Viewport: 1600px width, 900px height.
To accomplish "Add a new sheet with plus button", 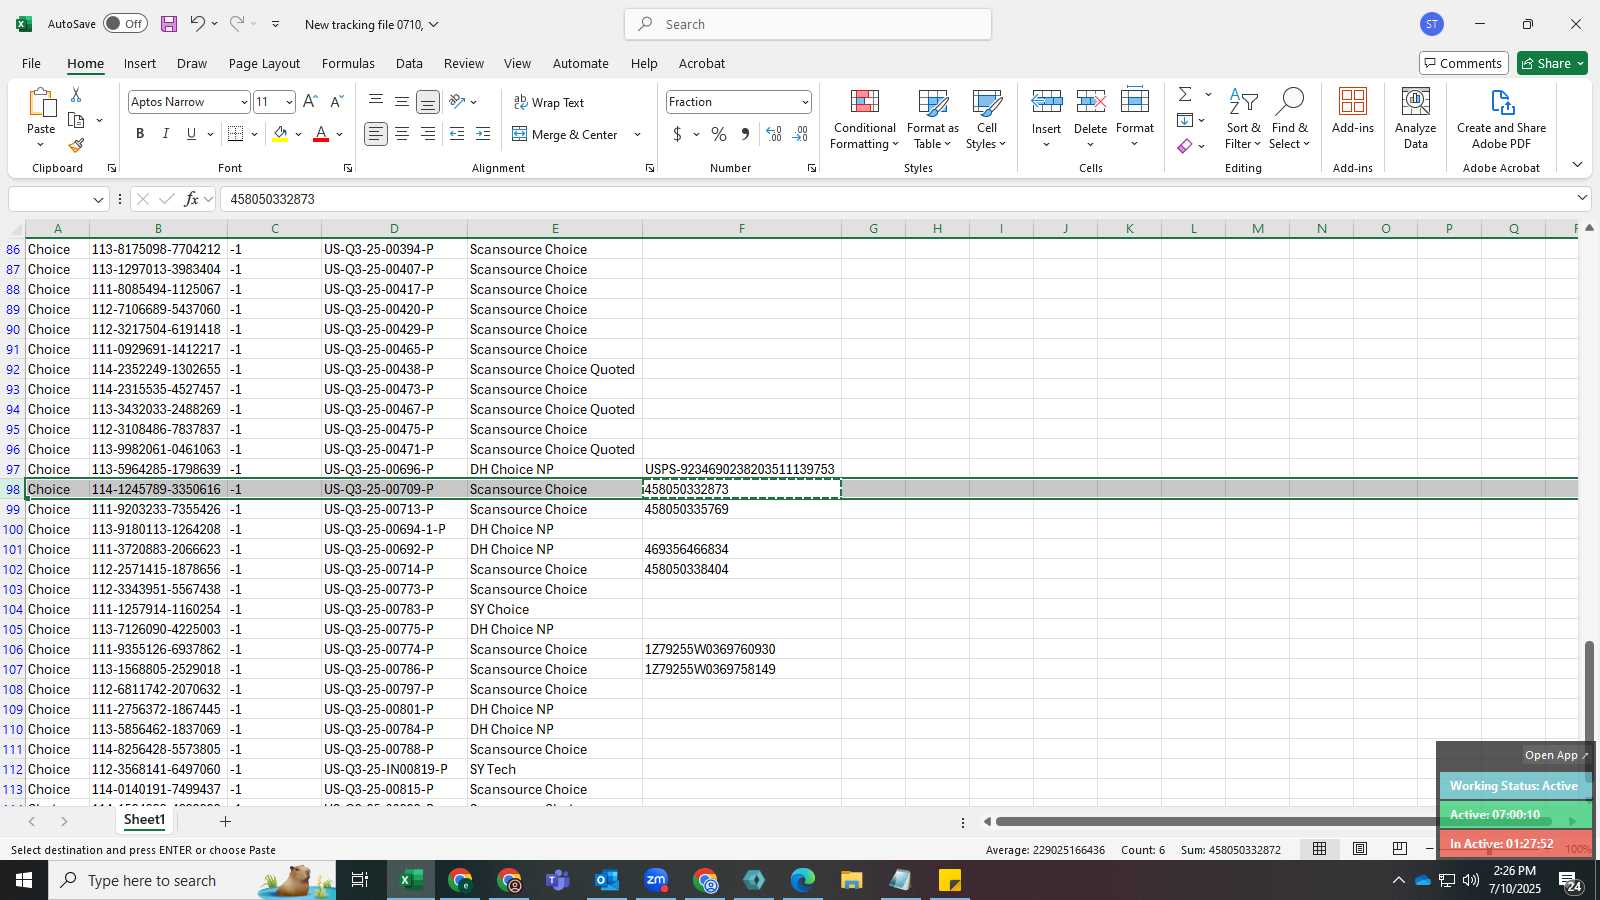I will coord(225,821).
